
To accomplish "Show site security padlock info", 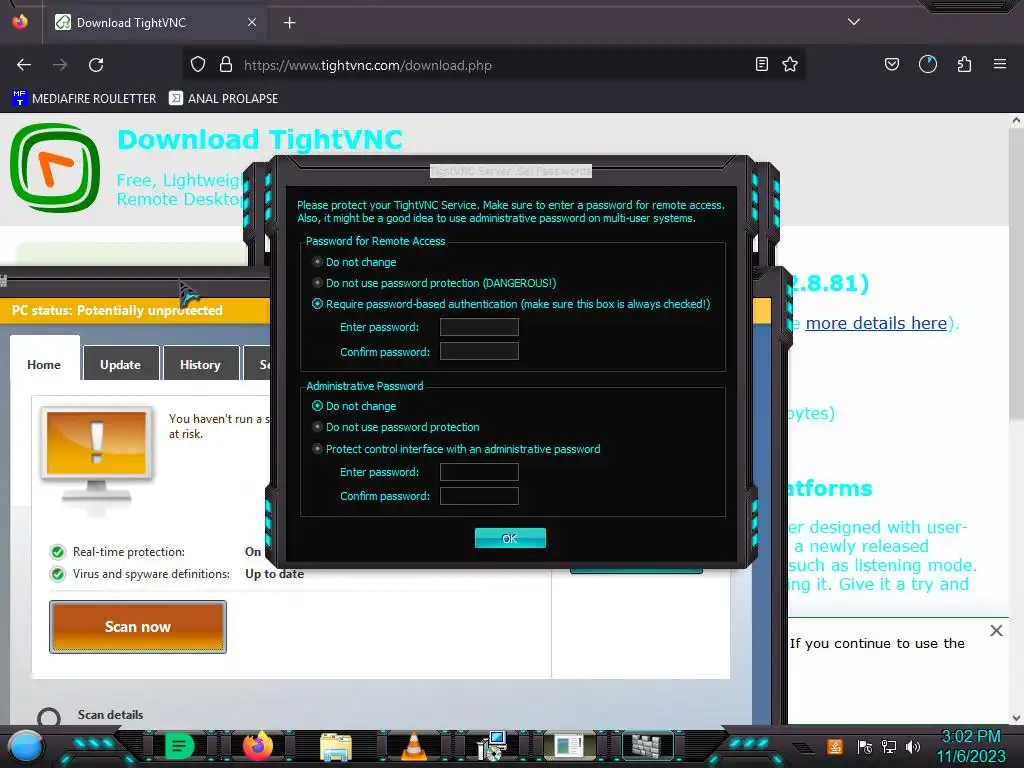I will point(226,65).
